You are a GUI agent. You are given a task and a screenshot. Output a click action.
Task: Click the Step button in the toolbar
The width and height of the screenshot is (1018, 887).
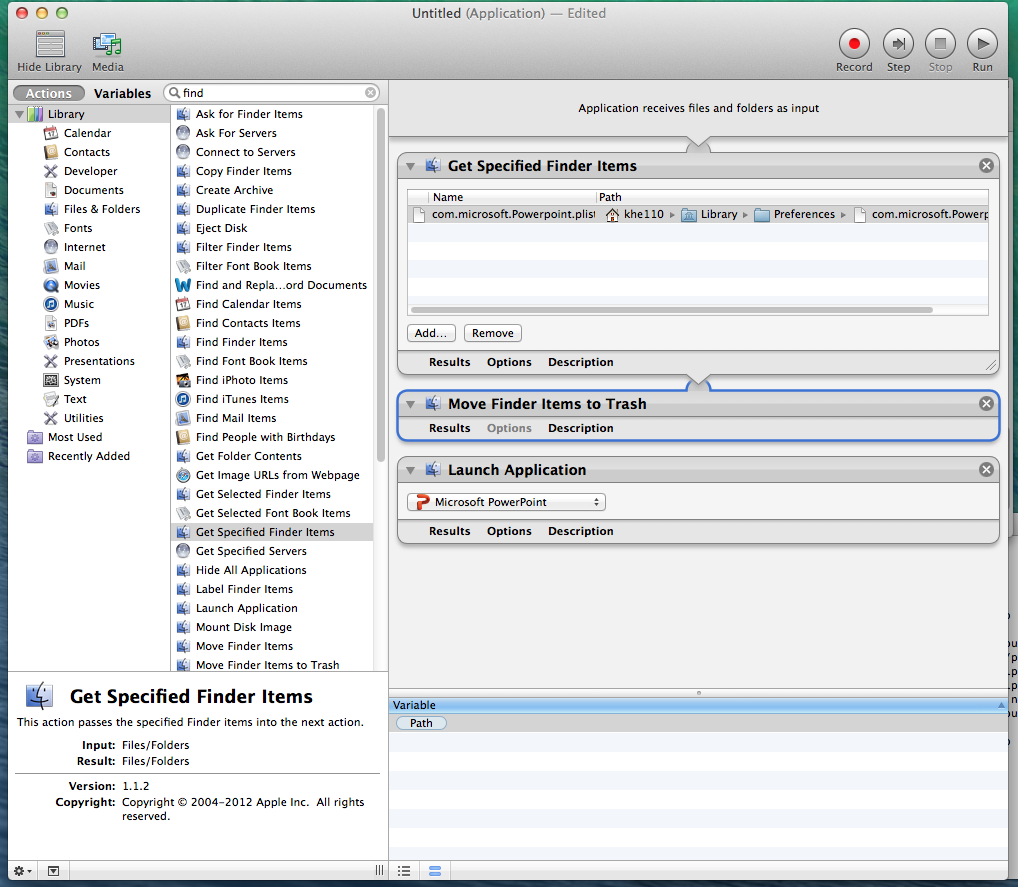pos(898,44)
